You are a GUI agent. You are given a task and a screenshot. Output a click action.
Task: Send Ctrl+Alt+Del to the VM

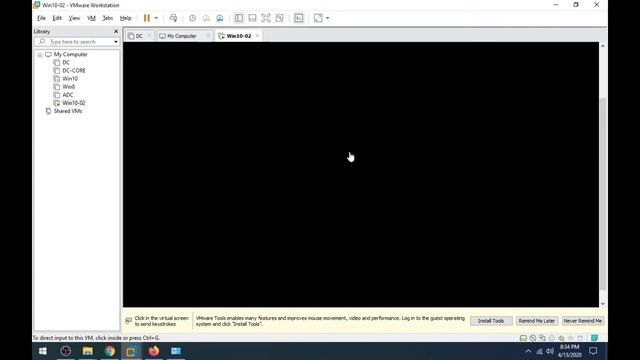173,18
